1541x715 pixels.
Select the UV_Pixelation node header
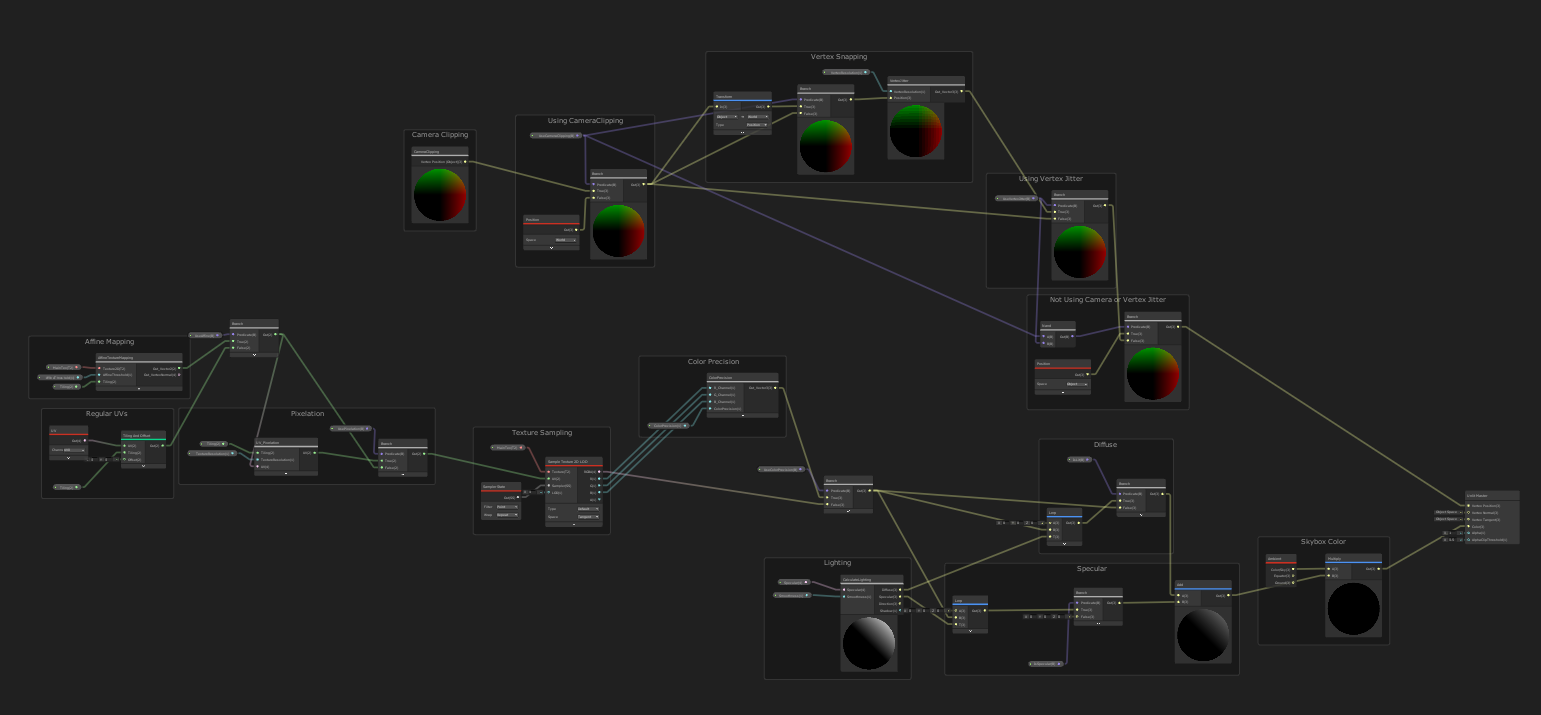coord(286,442)
